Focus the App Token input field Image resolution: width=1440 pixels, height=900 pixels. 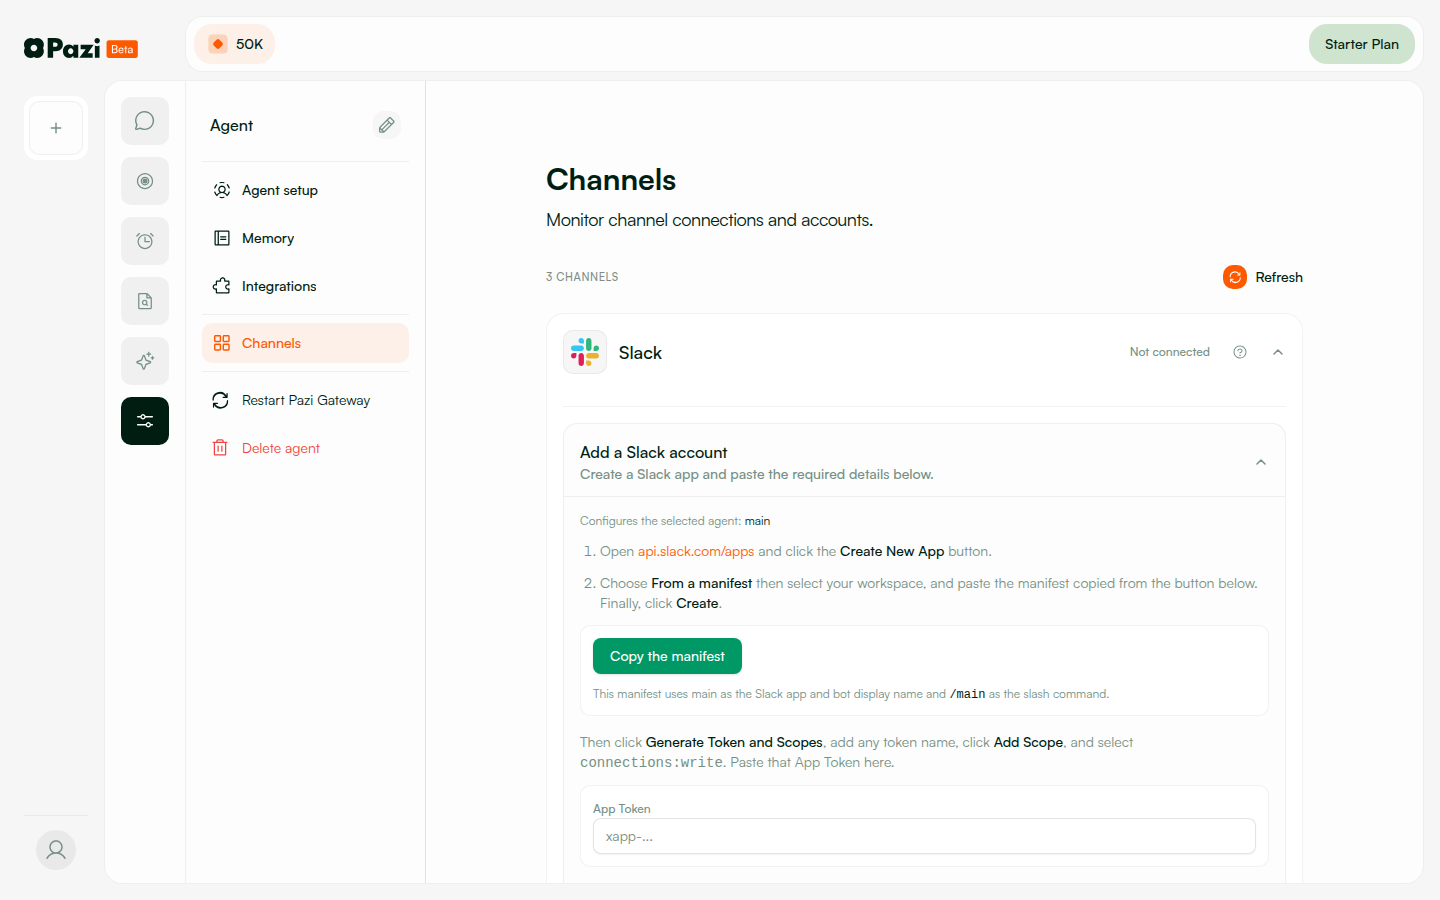924,836
